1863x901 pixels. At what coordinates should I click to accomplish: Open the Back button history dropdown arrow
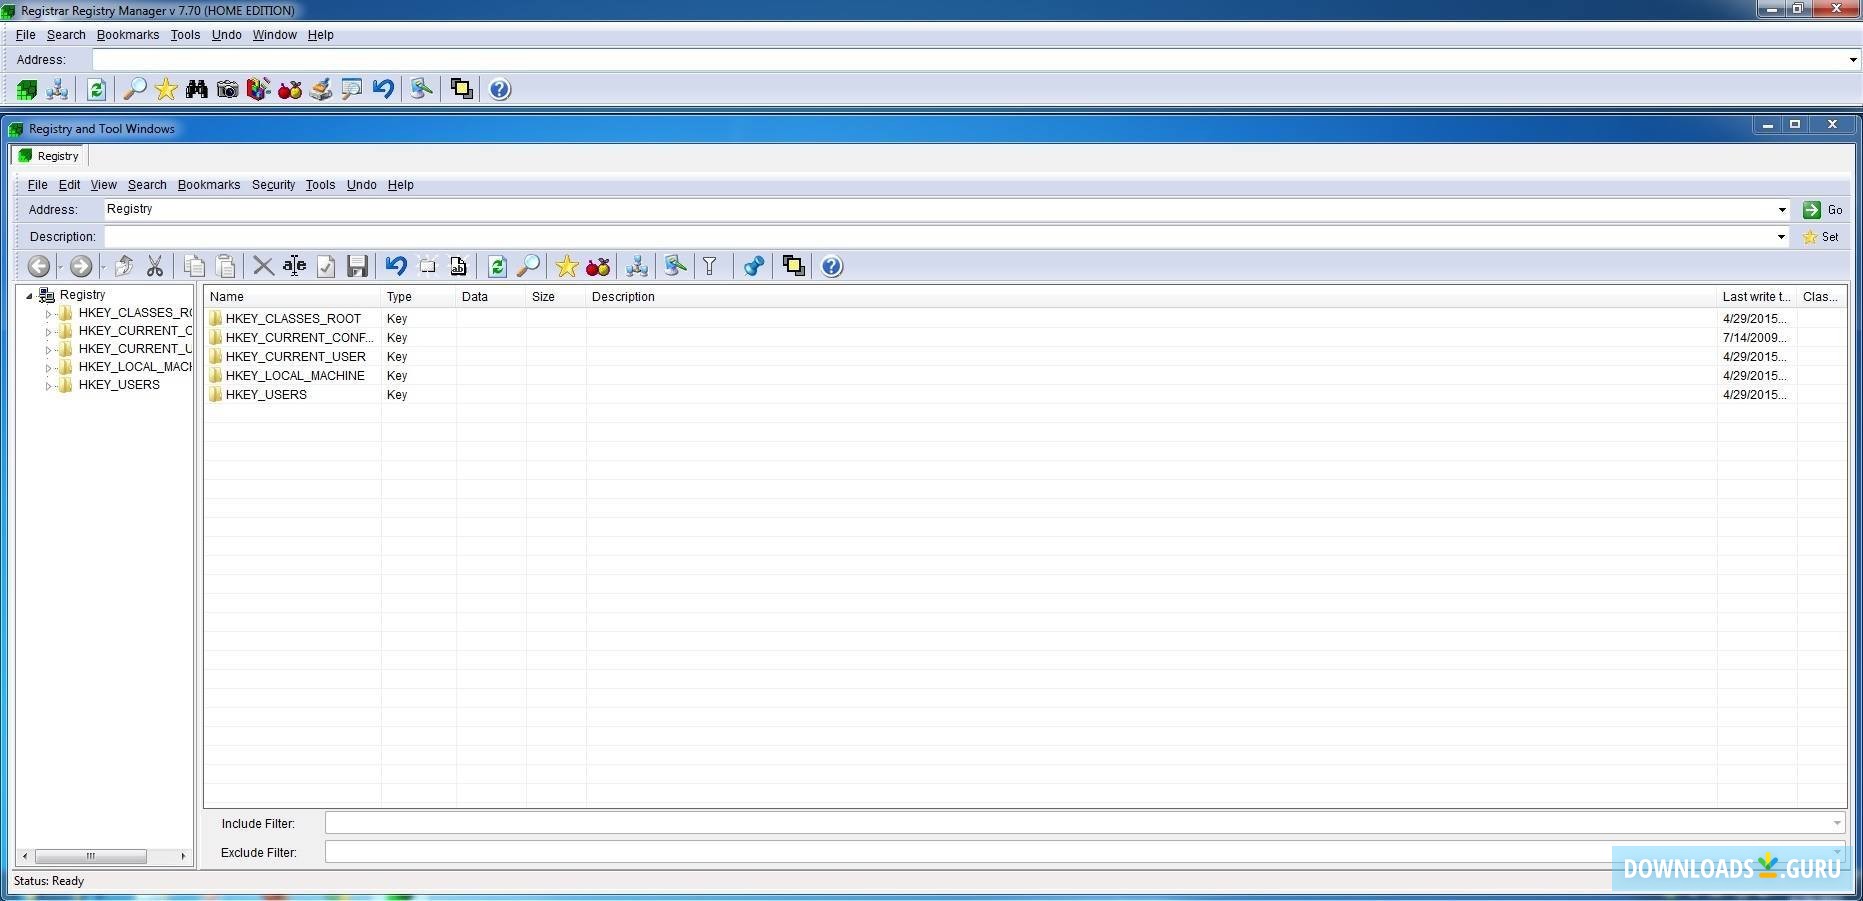click(x=59, y=267)
